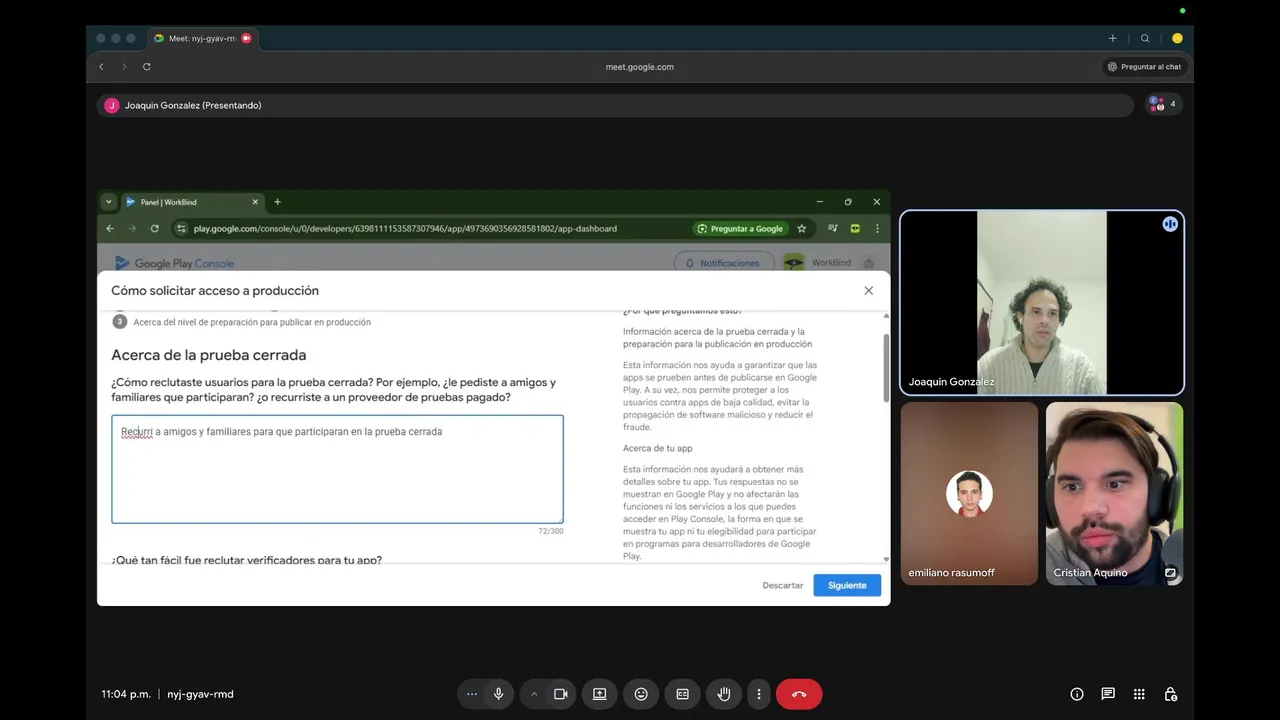Viewport: 1280px width, 720px height.
Task: Click the WorkBind app name in header
Action: [x=831, y=263]
